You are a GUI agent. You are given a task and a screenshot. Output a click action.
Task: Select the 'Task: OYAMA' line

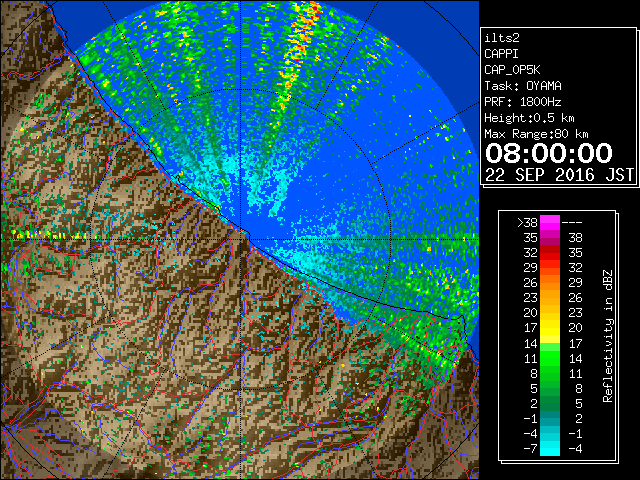click(x=523, y=86)
